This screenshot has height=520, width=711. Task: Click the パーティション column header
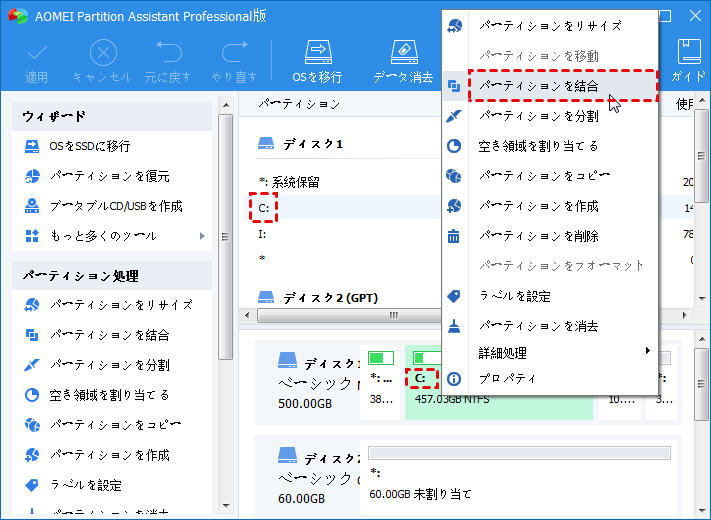click(299, 104)
